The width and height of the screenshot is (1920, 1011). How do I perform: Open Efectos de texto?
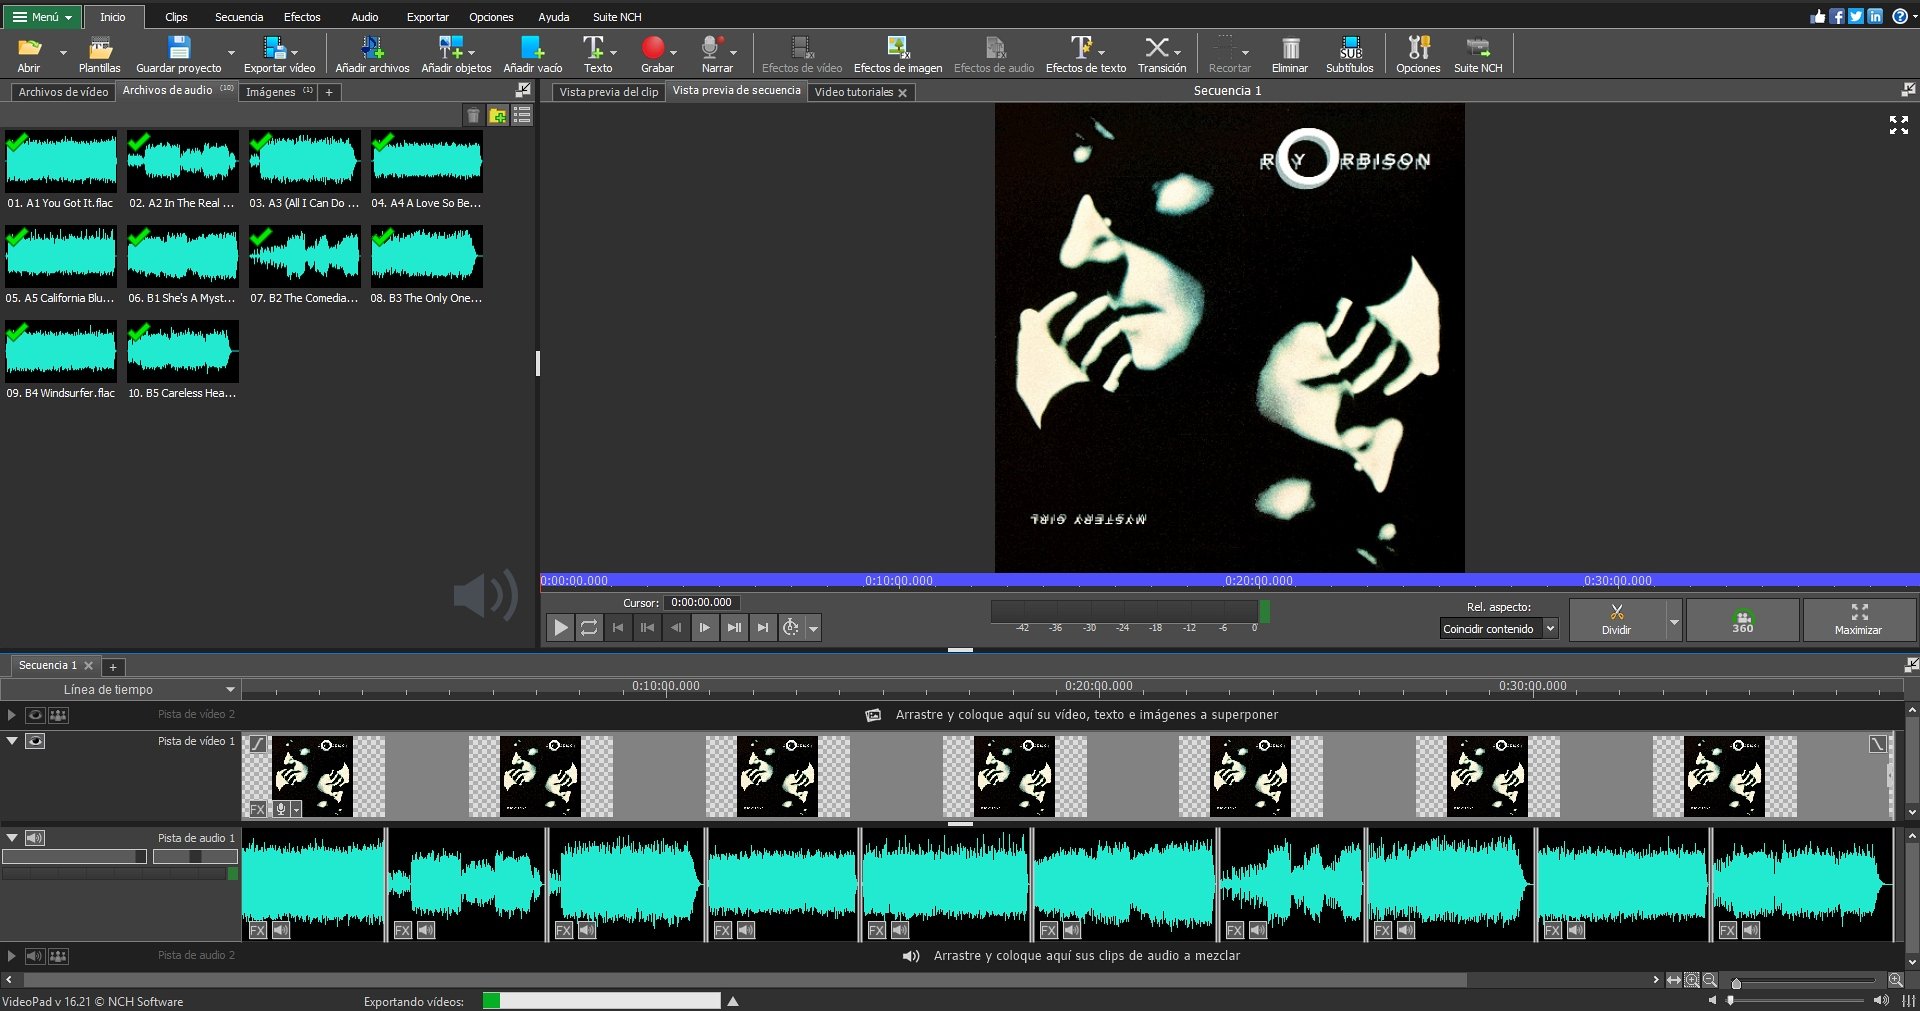point(1085,54)
